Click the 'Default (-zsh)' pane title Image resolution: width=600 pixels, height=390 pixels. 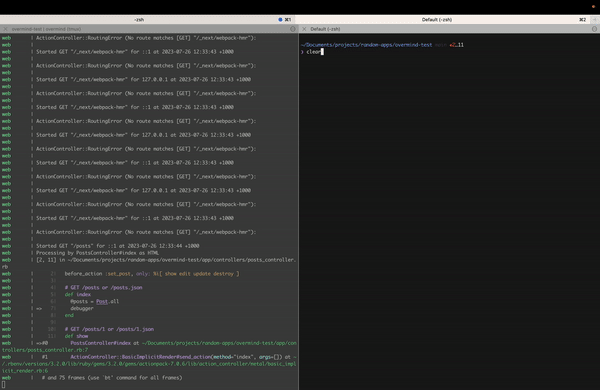pyautogui.click(x=325, y=29)
